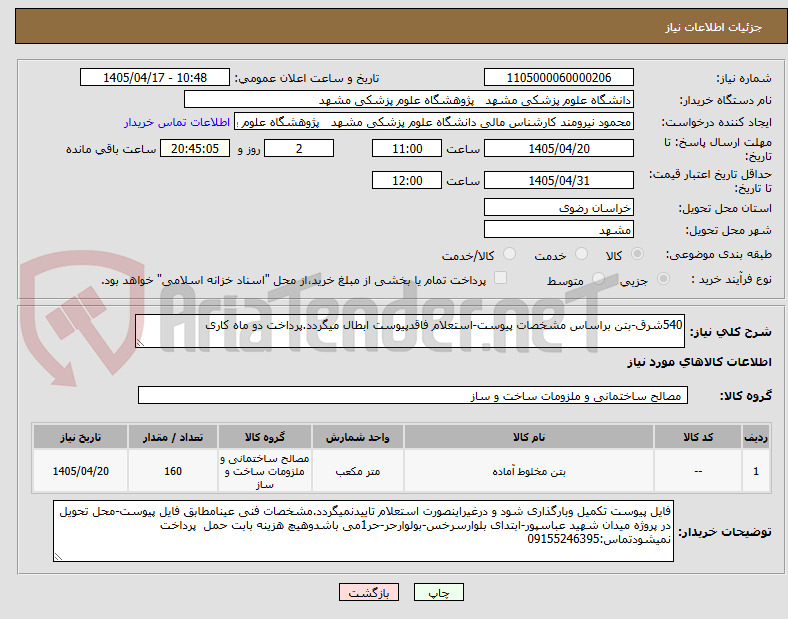The height and width of the screenshot is (619, 788).
Task: Click the بازگشت (back) button
Action: tap(369, 592)
